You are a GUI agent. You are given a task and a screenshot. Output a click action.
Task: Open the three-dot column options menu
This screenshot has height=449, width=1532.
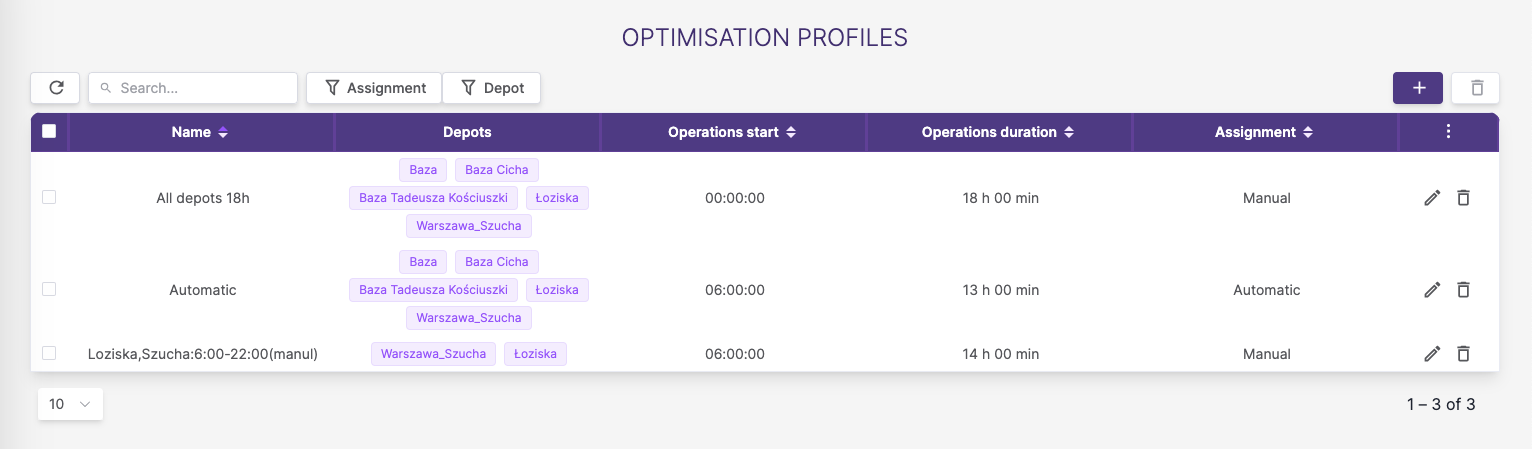(1448, 132)
